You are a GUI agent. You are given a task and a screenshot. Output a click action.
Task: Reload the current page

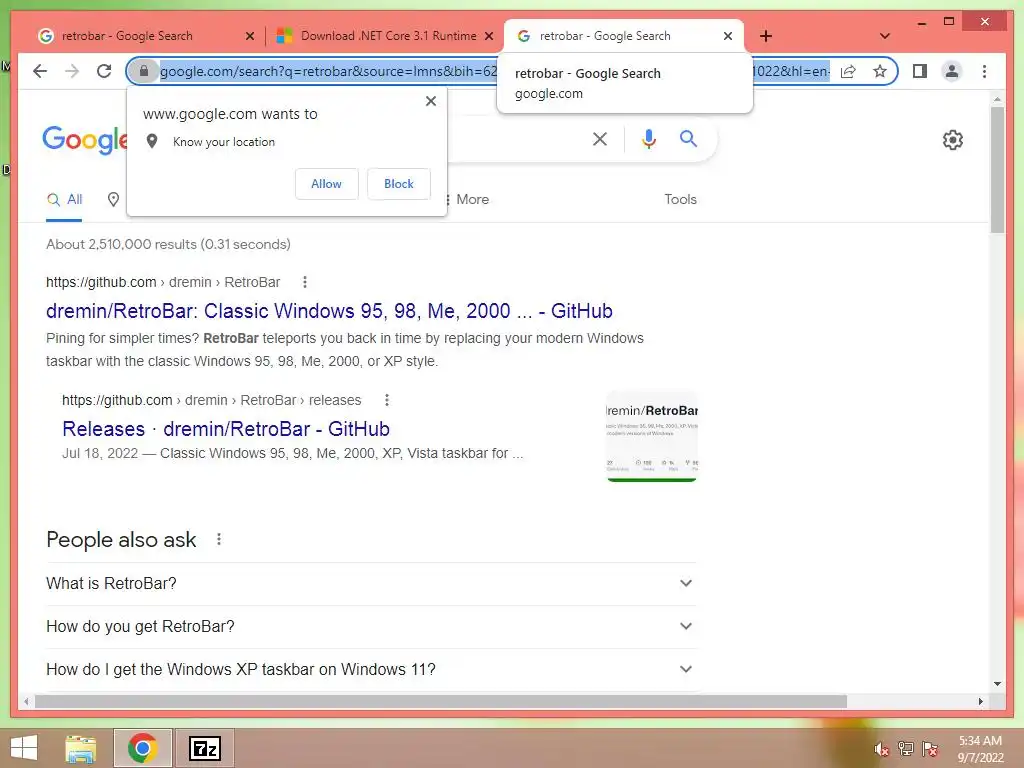[104, 71]
